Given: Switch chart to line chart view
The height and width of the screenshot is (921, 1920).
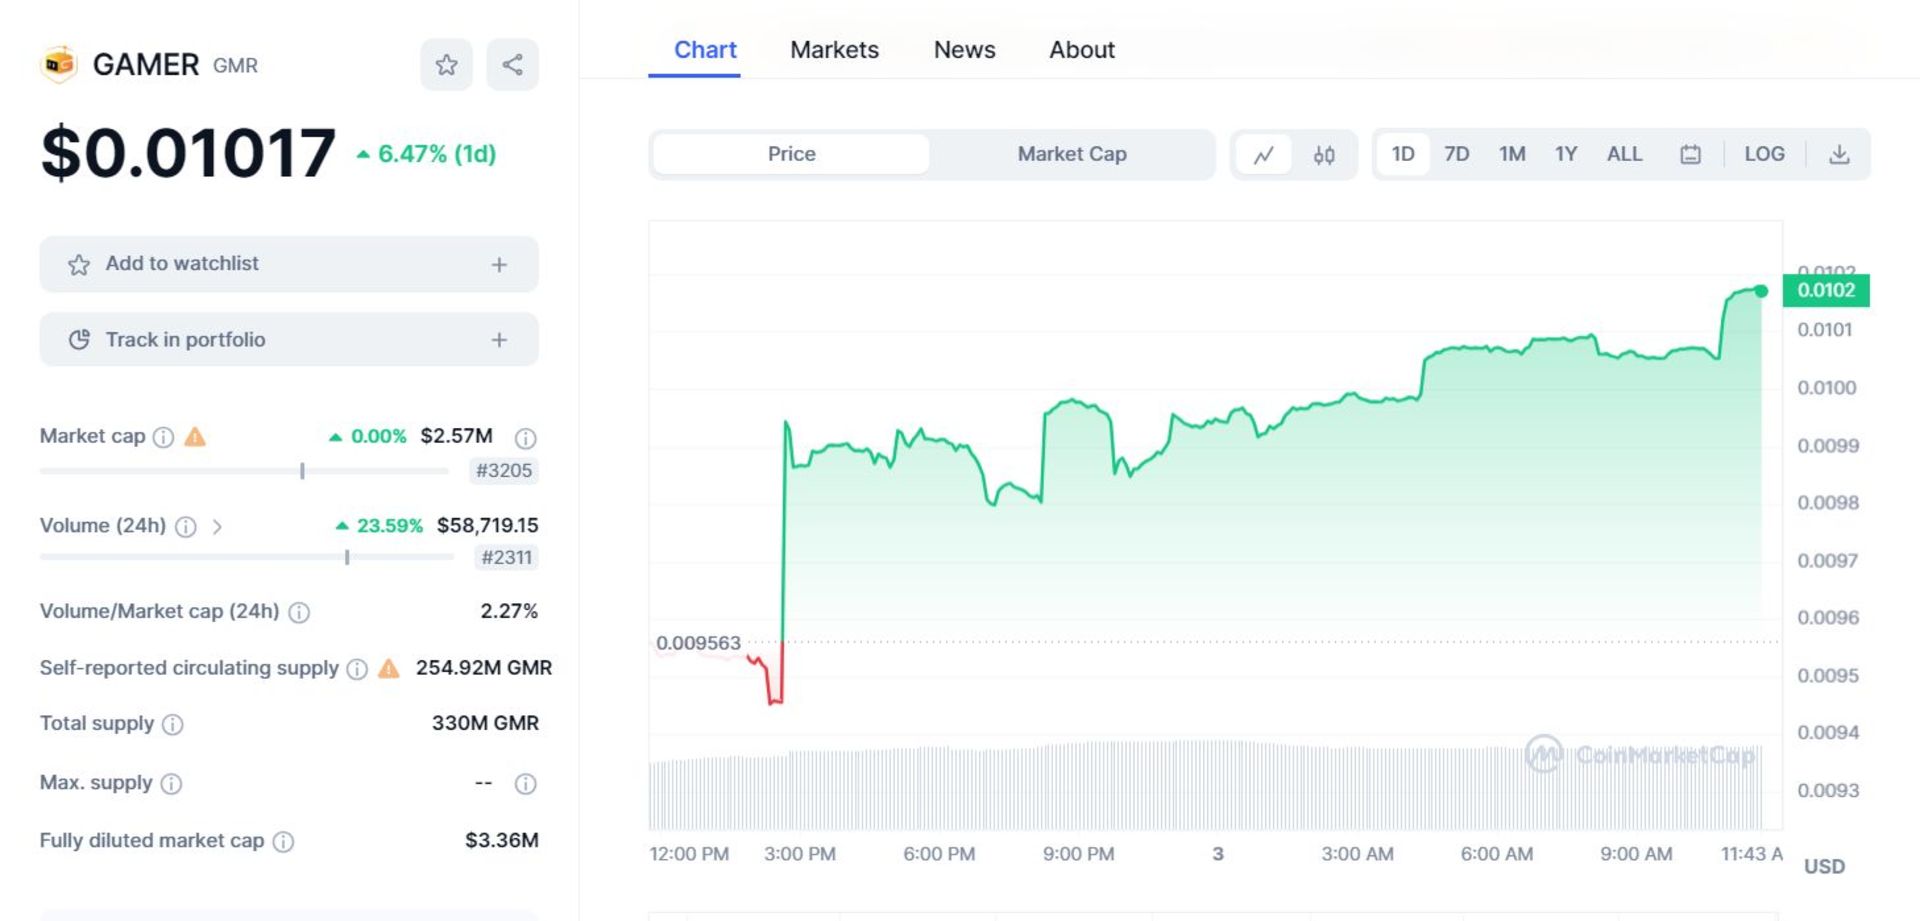Looking at the screenshot, I should [1264, 154].
